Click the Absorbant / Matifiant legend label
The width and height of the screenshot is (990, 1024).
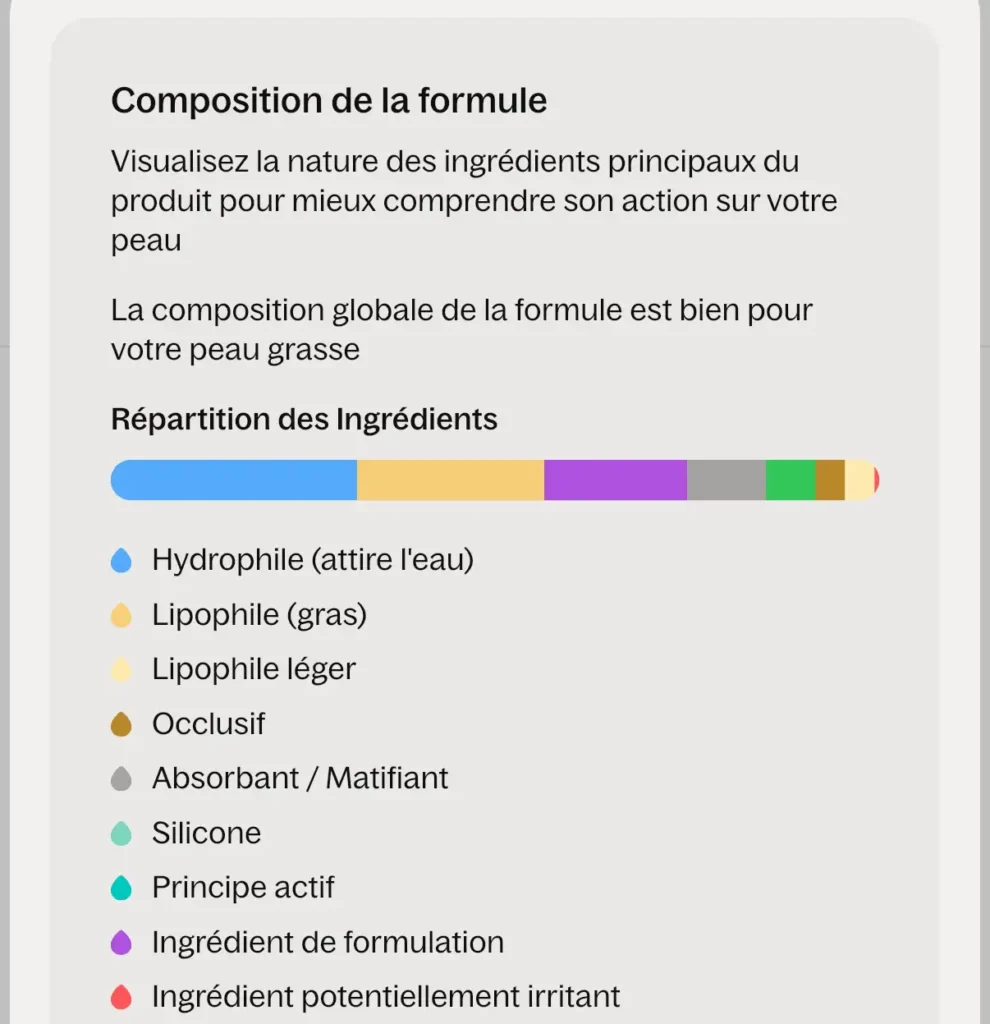click(300, 778)
